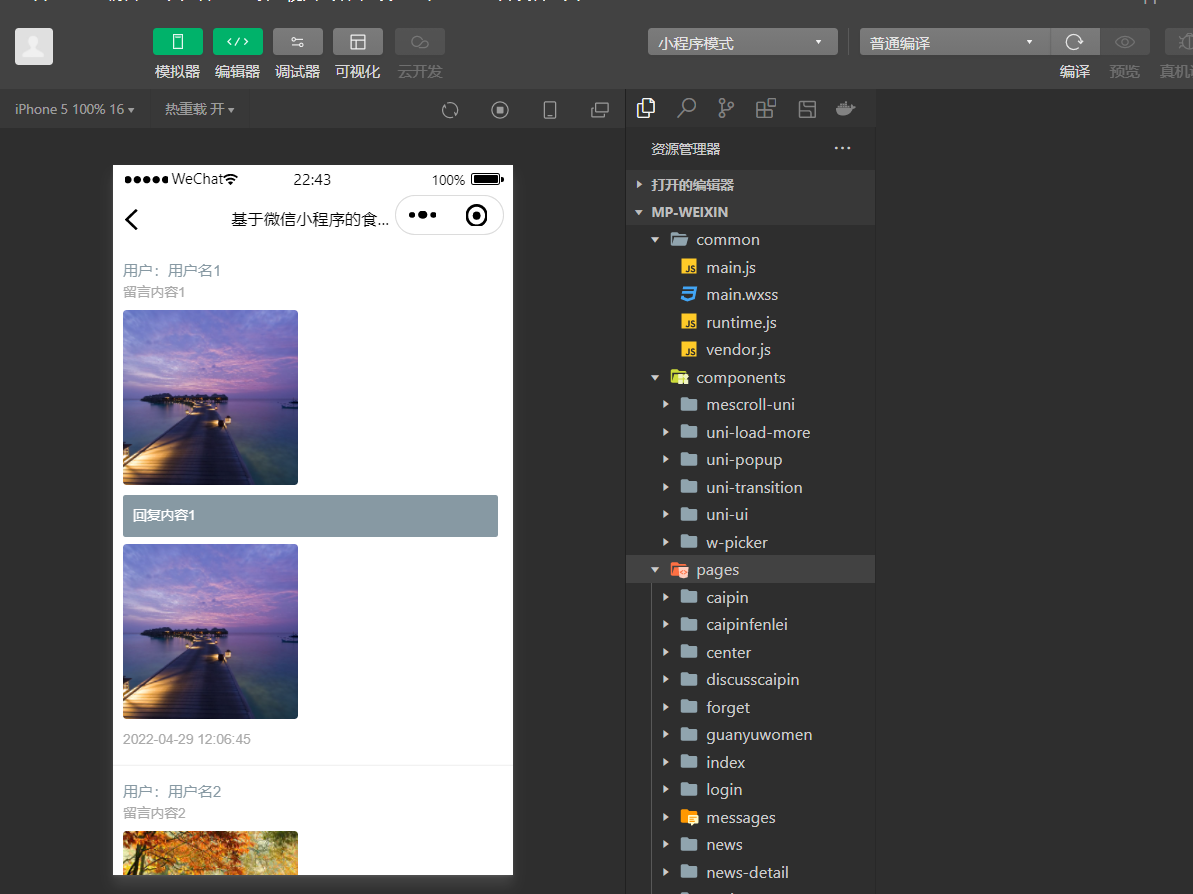This screenshot has height=894, width=1193.
Task: Expand the discusscaipin folder
Action: (x=750, y=679)
